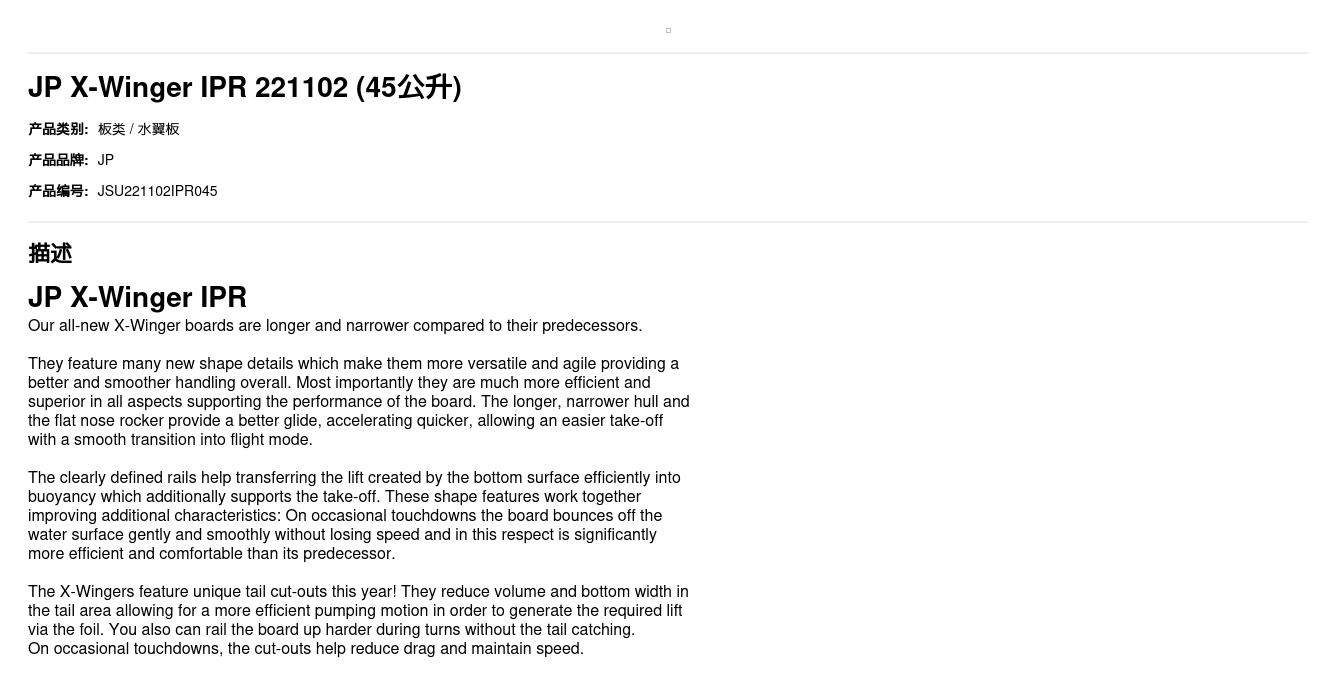1328x688 pixels.
Task: Click the final line "On occasional touchdowns, the cut-outs"
Action: coord(305,649)
